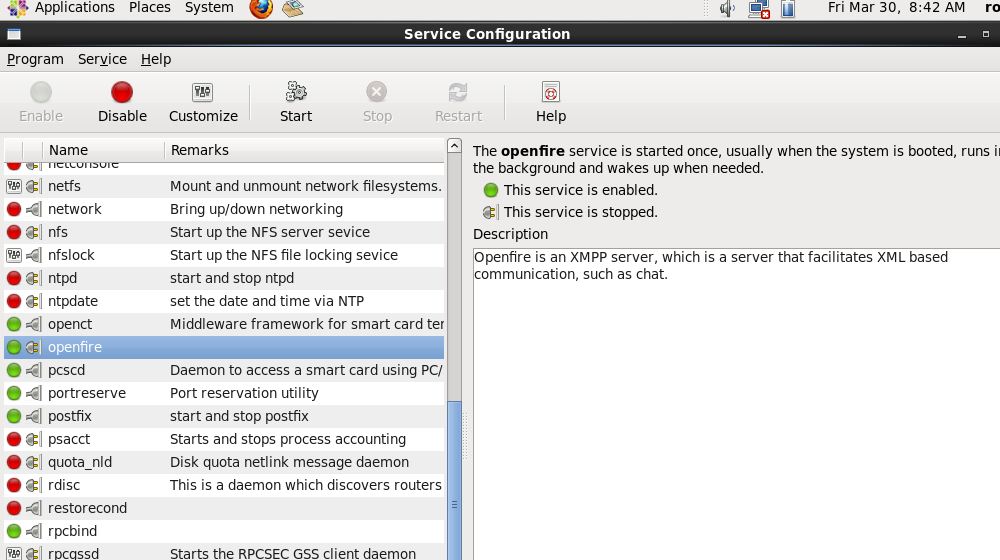1000x560 pixels.
Task: Select the postfix service row
Action: pyautogui.click(x=224, y=416)
